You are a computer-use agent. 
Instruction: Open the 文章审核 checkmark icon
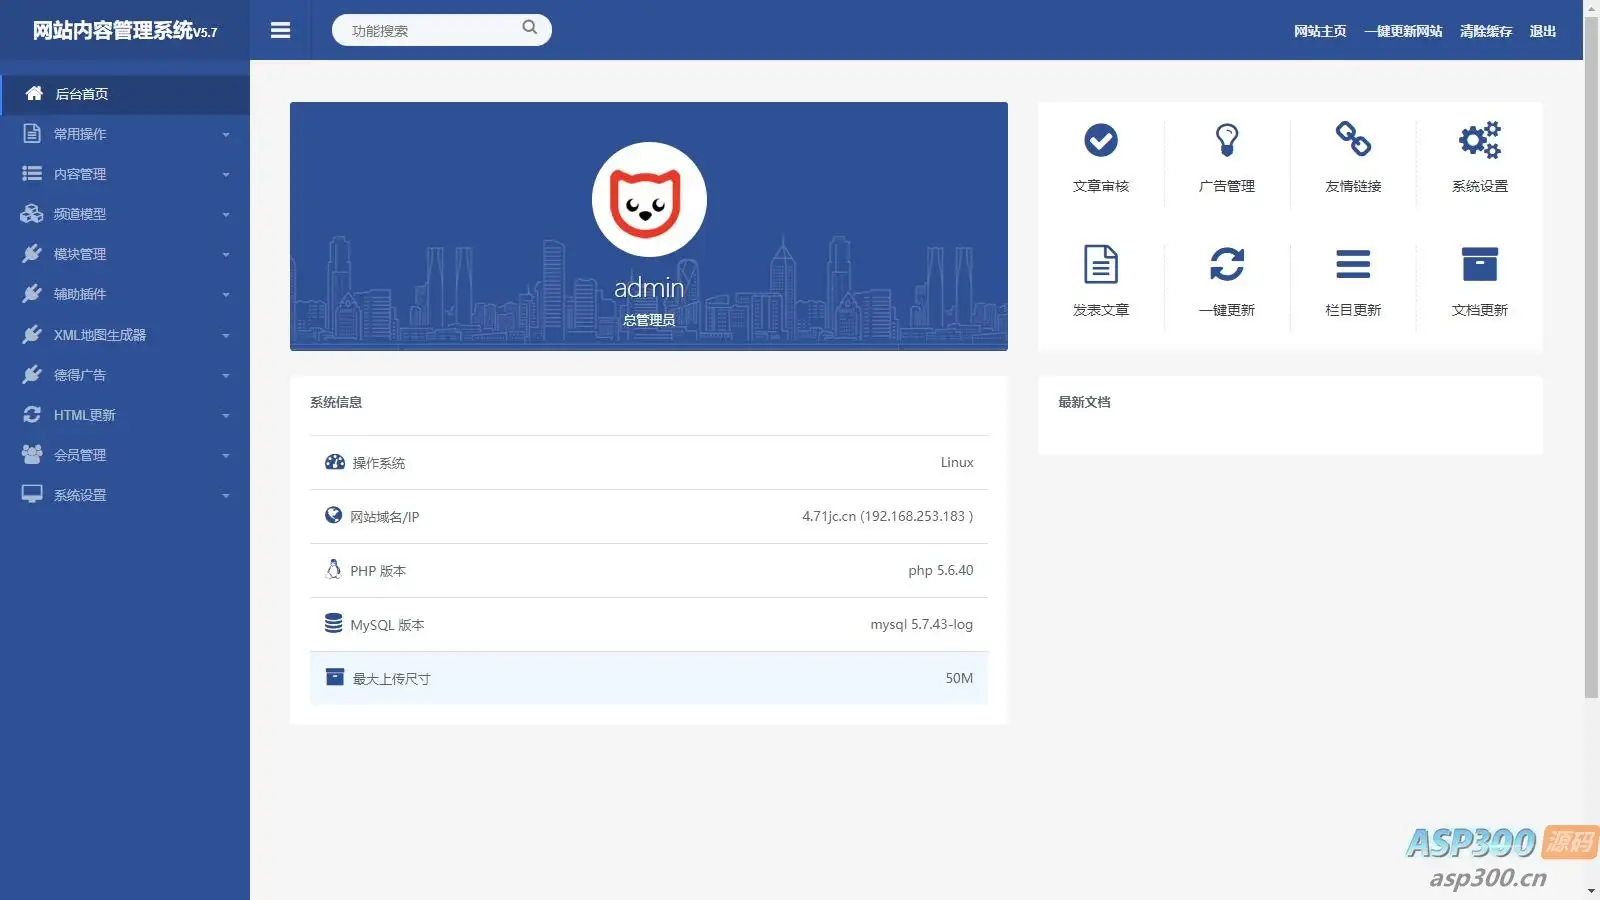click(1101, 140)
